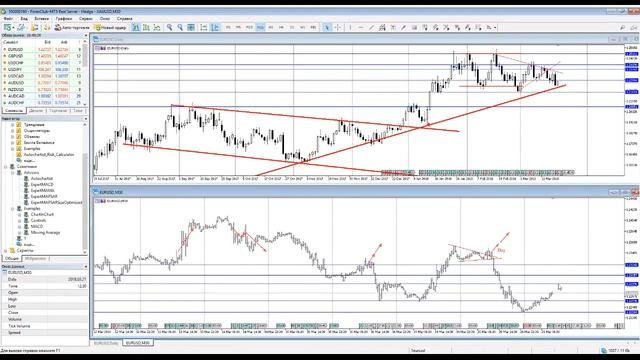
Task: Switch chart to bar chart style
Action: point(136,27)
